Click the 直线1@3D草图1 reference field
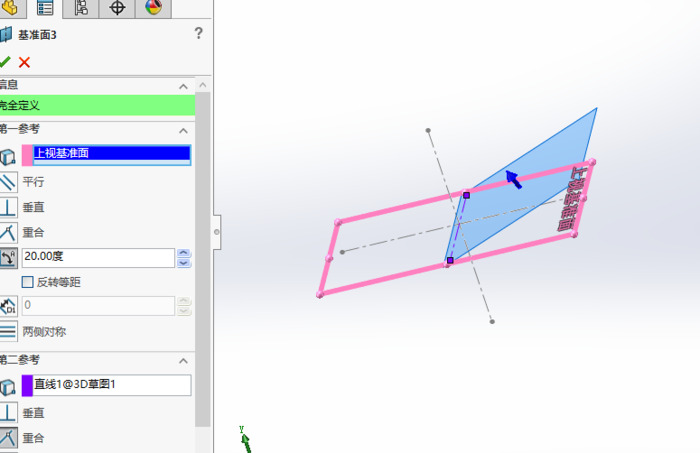Image resolution: width=700 pixels, height=453 pixels. [111, 384]
